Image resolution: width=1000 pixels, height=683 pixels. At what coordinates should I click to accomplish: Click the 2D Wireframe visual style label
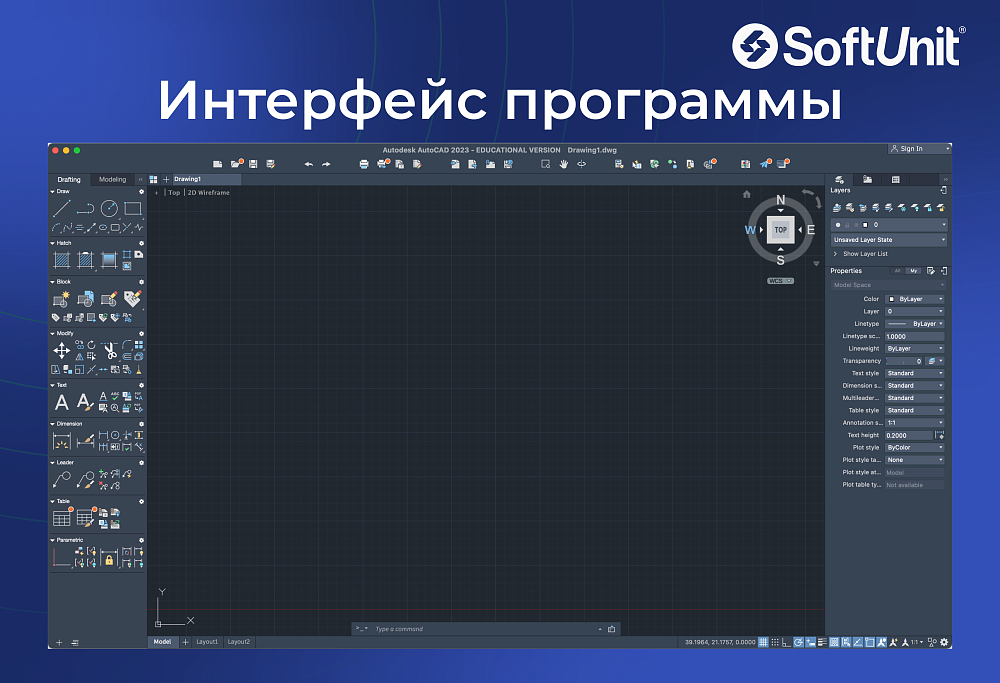tap(209, 193)
